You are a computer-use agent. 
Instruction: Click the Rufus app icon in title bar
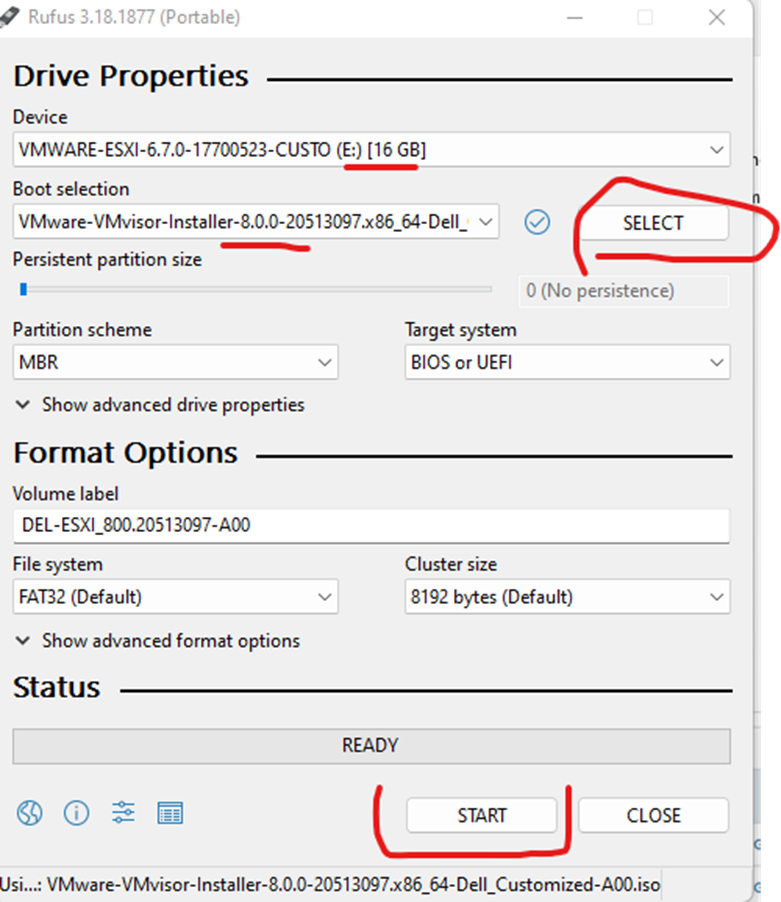point(9,17)
